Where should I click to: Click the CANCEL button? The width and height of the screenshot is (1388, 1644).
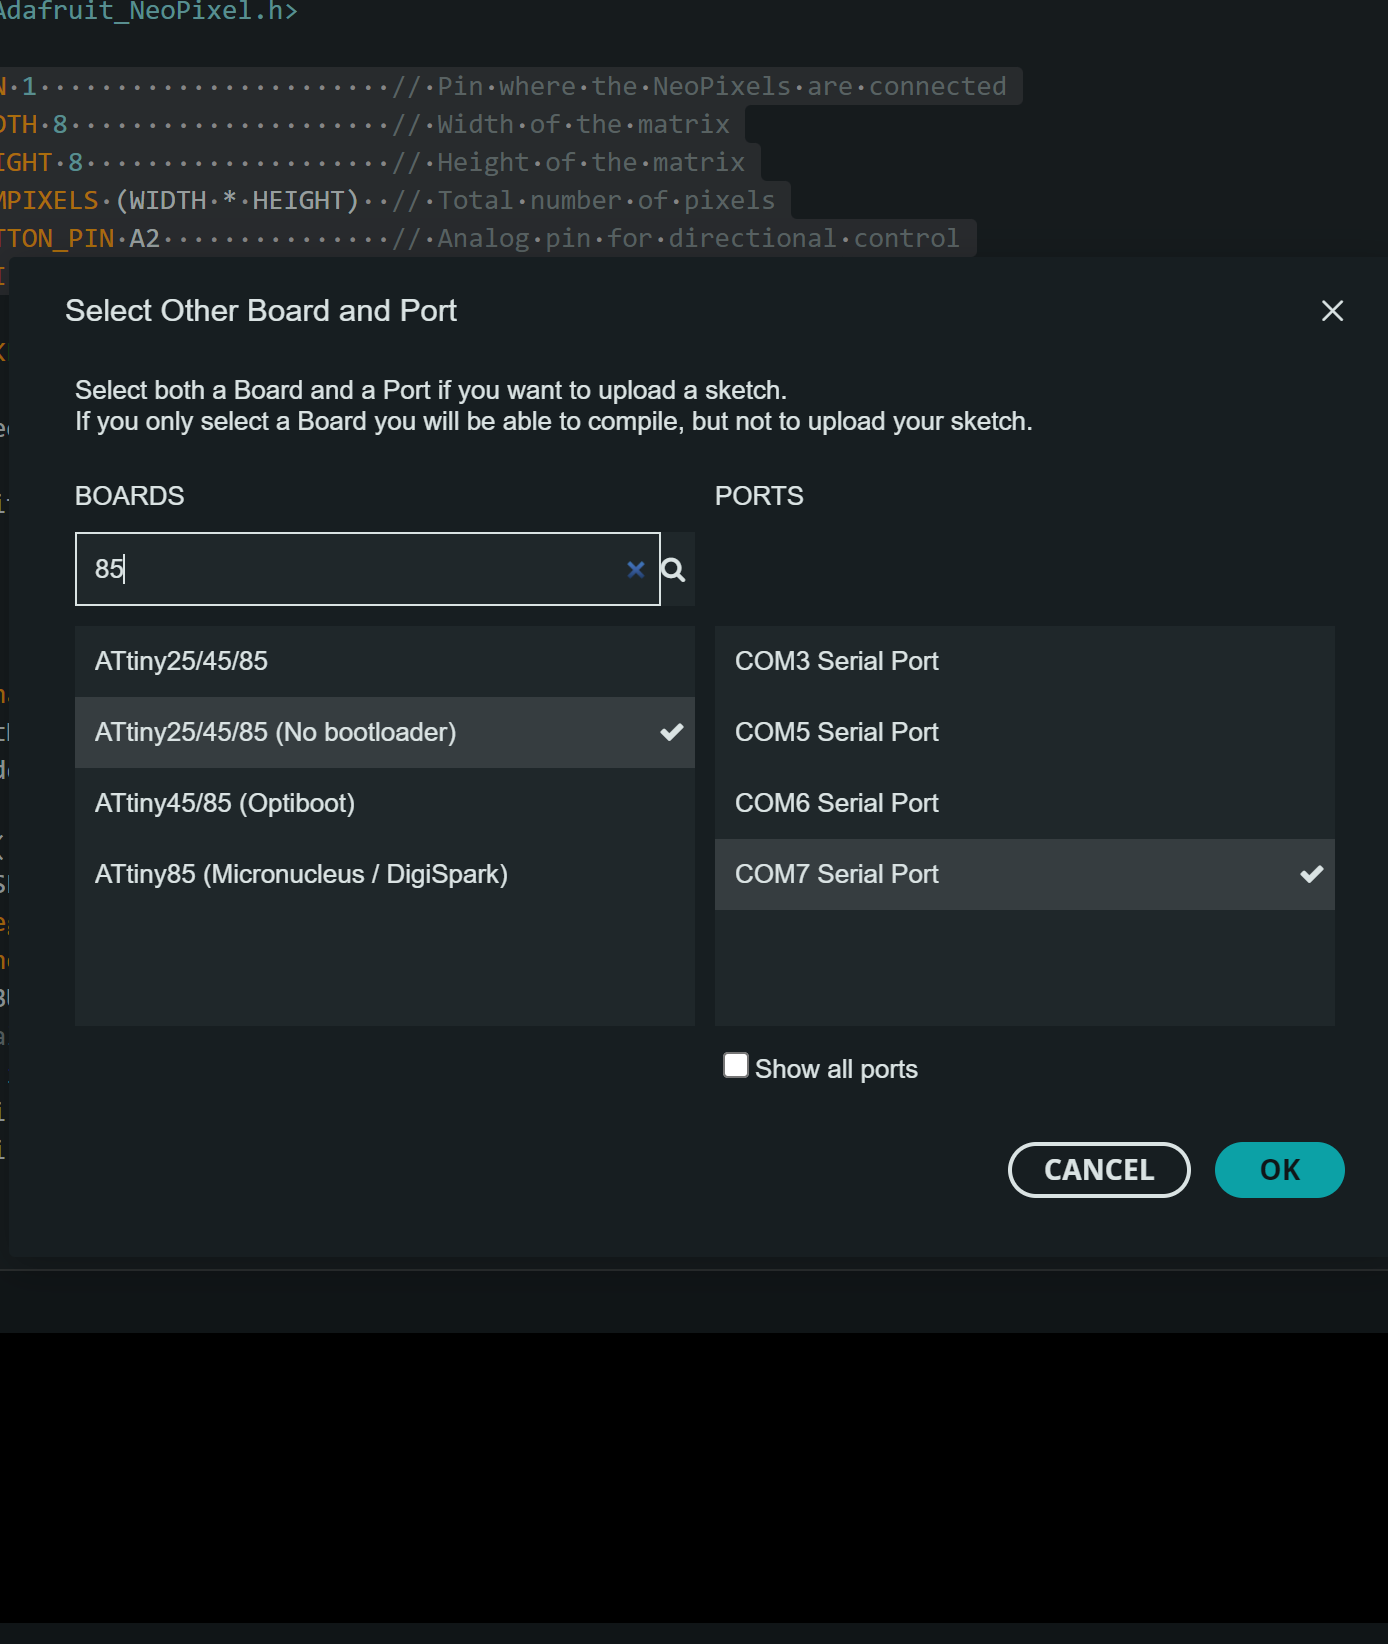tap(1099, 1170)
